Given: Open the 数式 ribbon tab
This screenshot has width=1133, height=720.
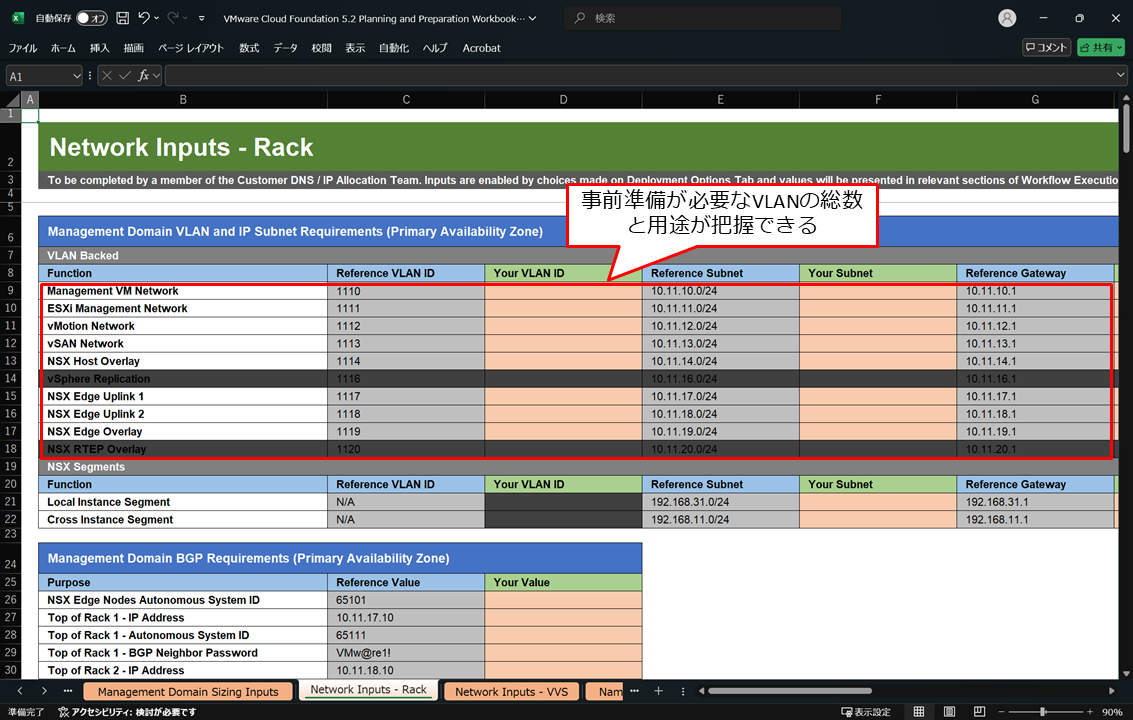Looking at the screenshot, I should click(x=249, y=48).
